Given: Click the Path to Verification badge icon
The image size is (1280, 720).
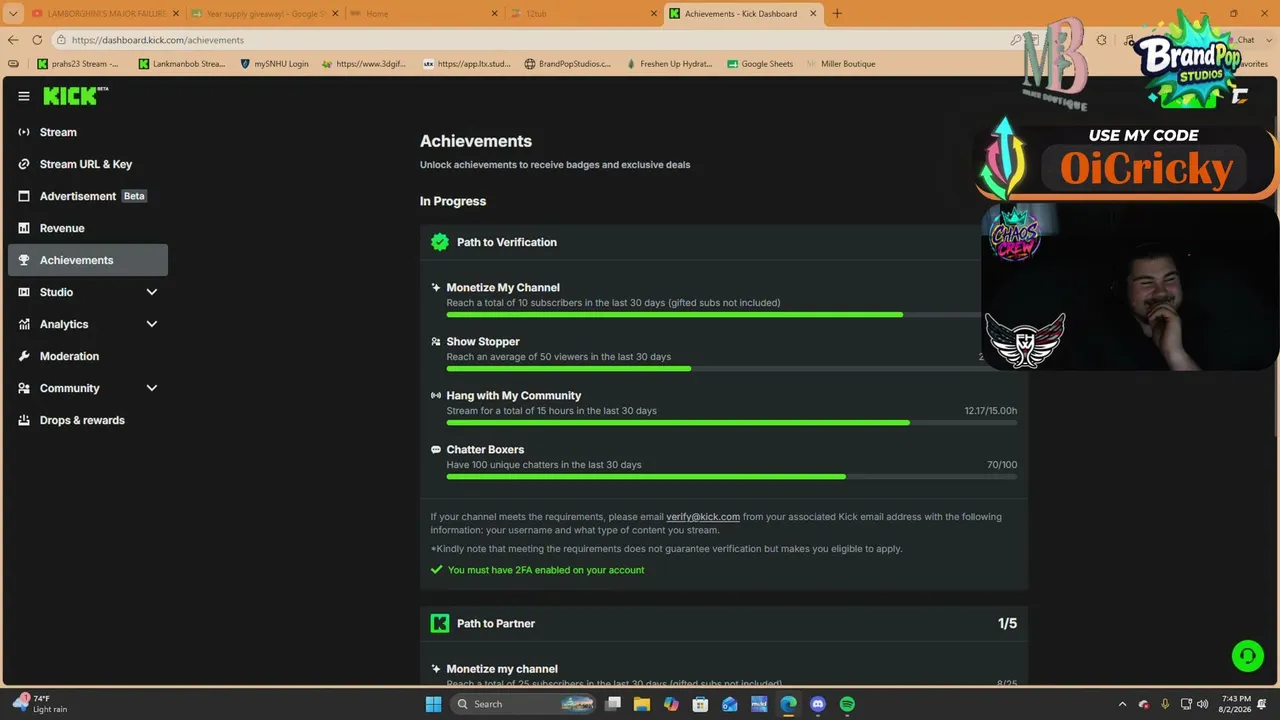Looking at the screenshot, I should 439,242.
